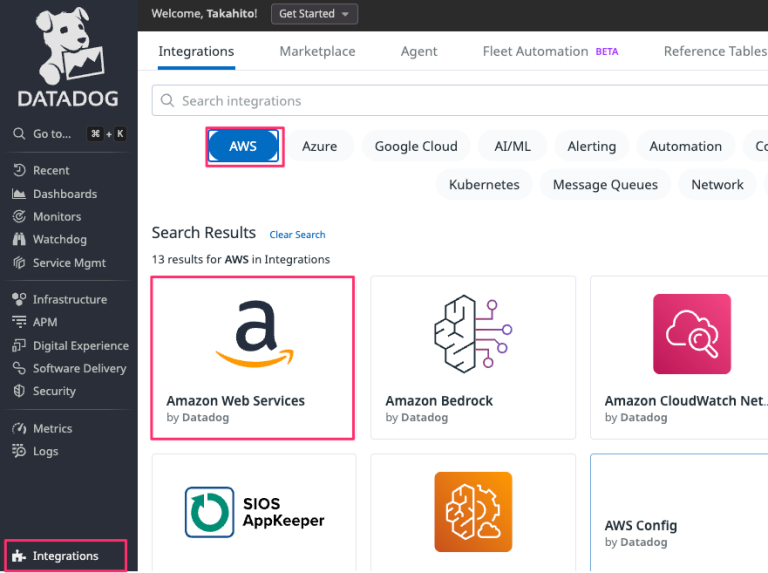768x573 pixels.
Task: Toggle the Automation filter chip
Action: pos(686,146)
